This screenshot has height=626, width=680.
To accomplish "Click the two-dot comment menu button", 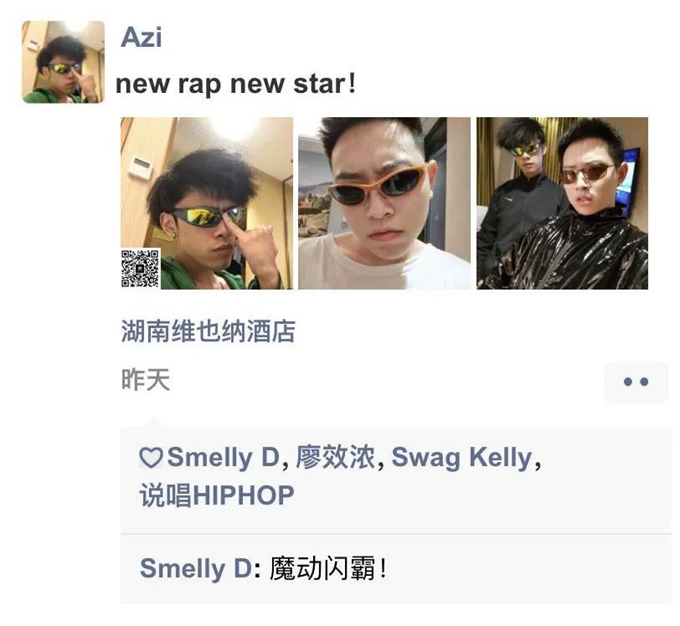I will click(636, 382).
